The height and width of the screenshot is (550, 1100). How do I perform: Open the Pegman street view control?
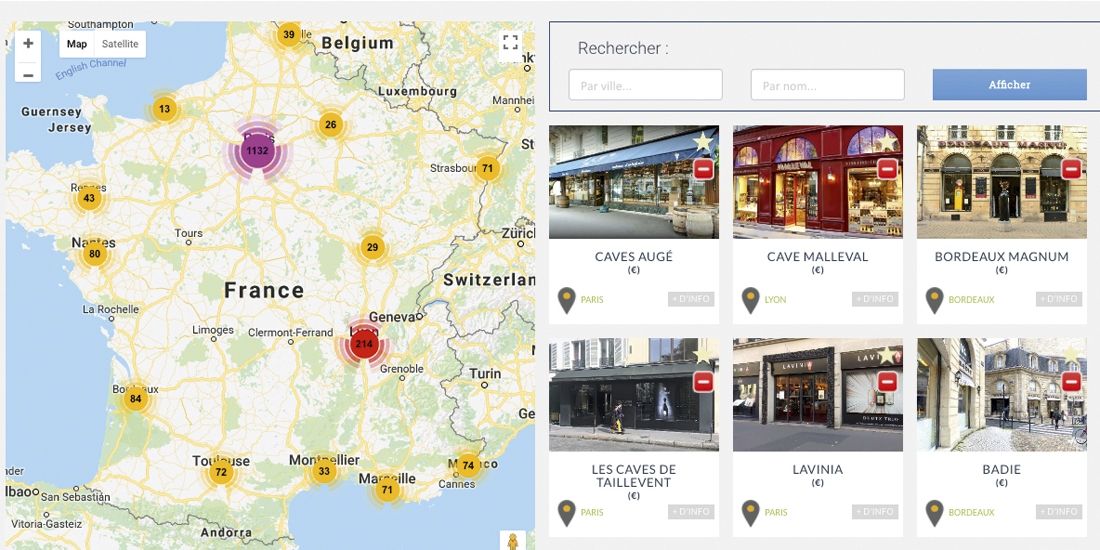tap(513, 542)
